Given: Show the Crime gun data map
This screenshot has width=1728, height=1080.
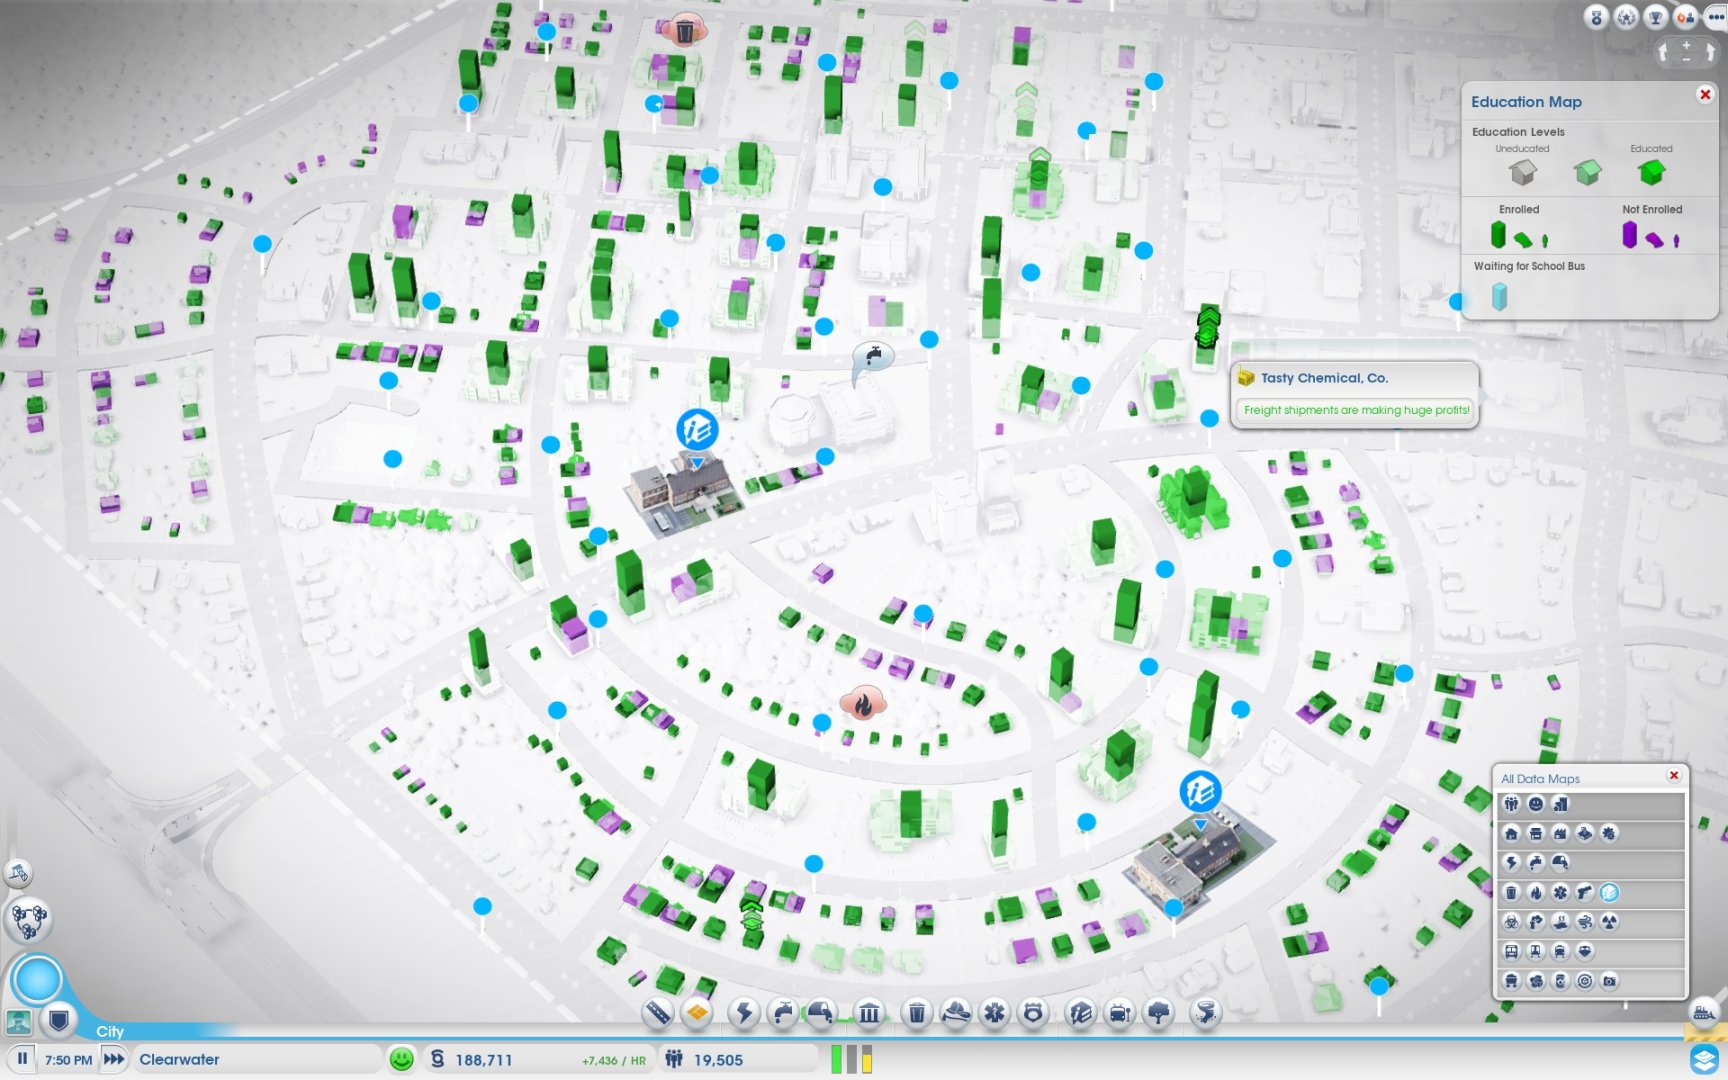Looking at the screenshot, I should pos(1585,892).
